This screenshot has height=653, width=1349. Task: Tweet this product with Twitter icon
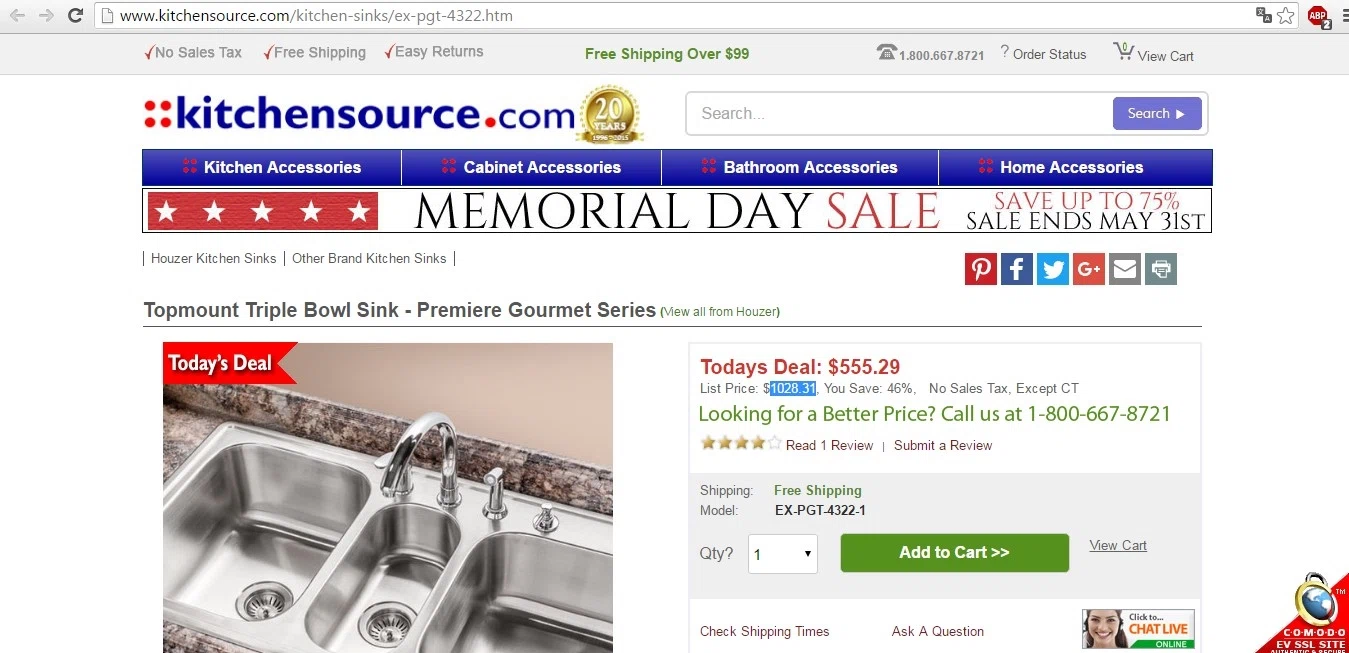tap(1052, 269)
